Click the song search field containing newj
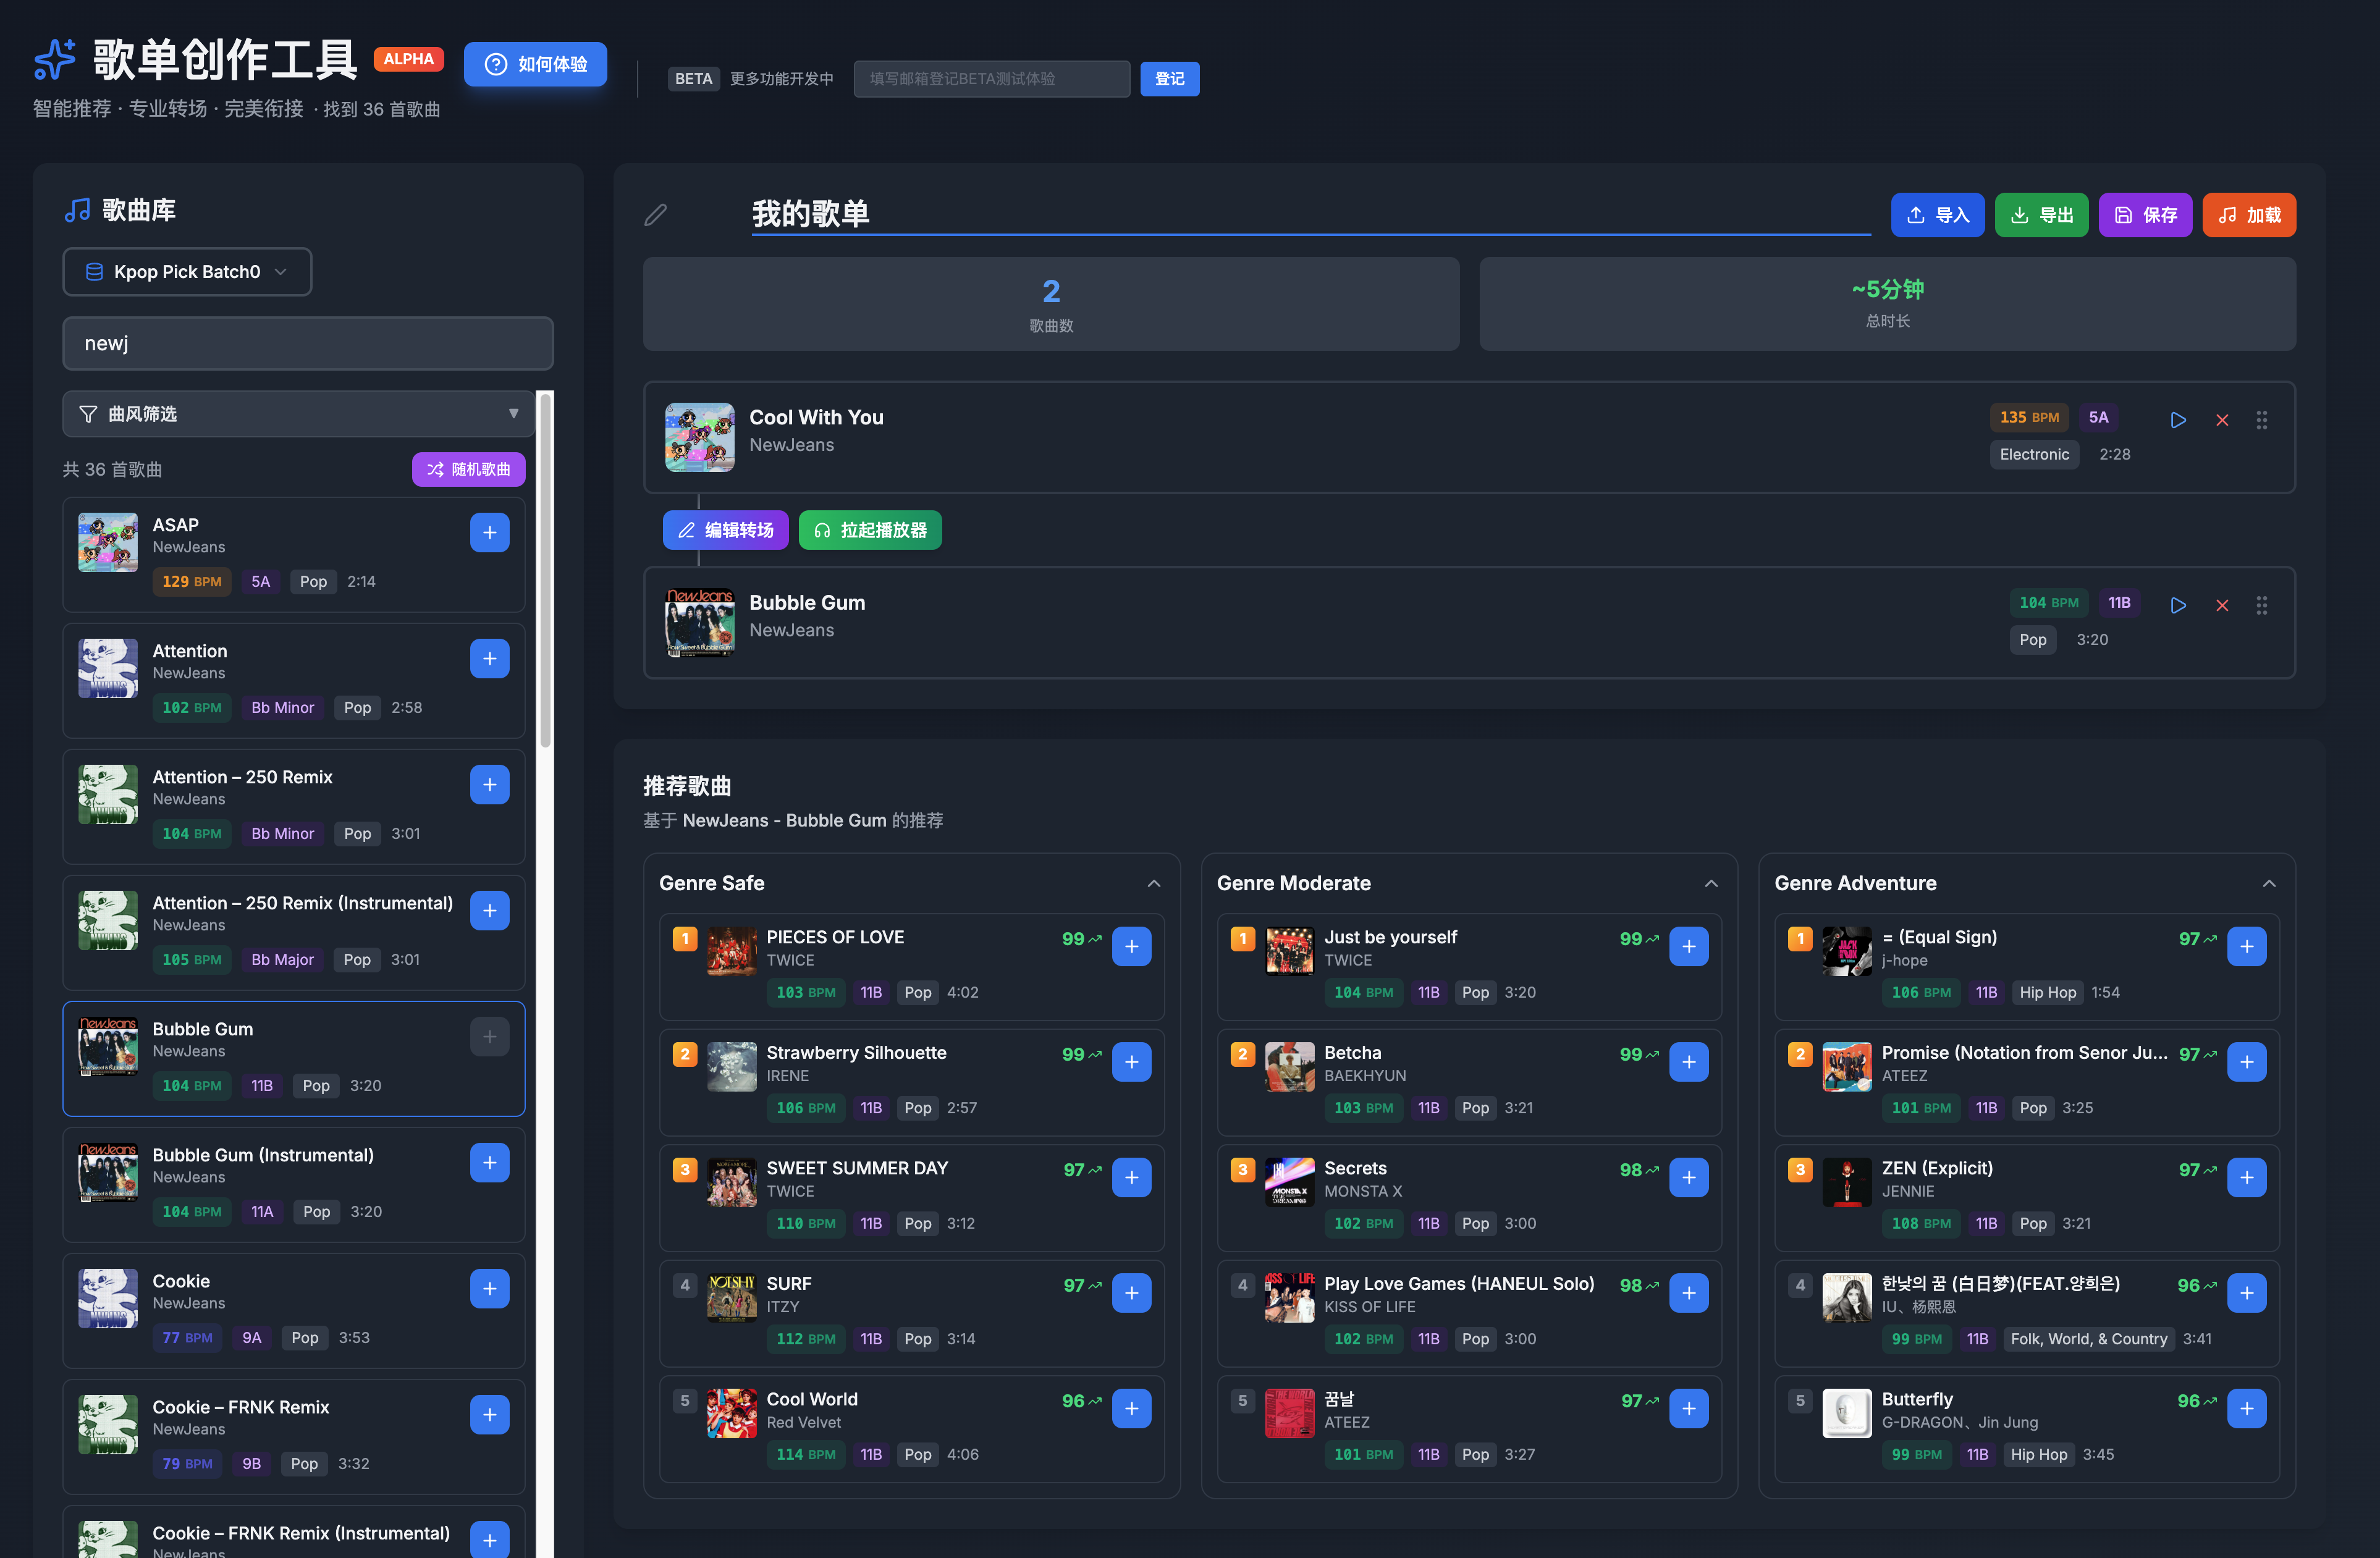Screen dimensions: 2380x1558 (308, 344)
